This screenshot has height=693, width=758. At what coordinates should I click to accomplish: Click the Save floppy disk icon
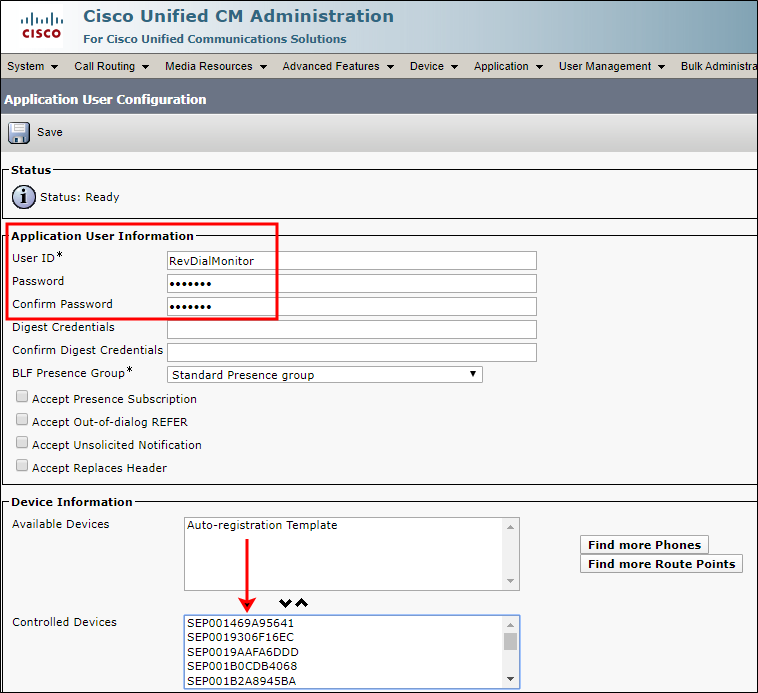click(x=19, y=133)
